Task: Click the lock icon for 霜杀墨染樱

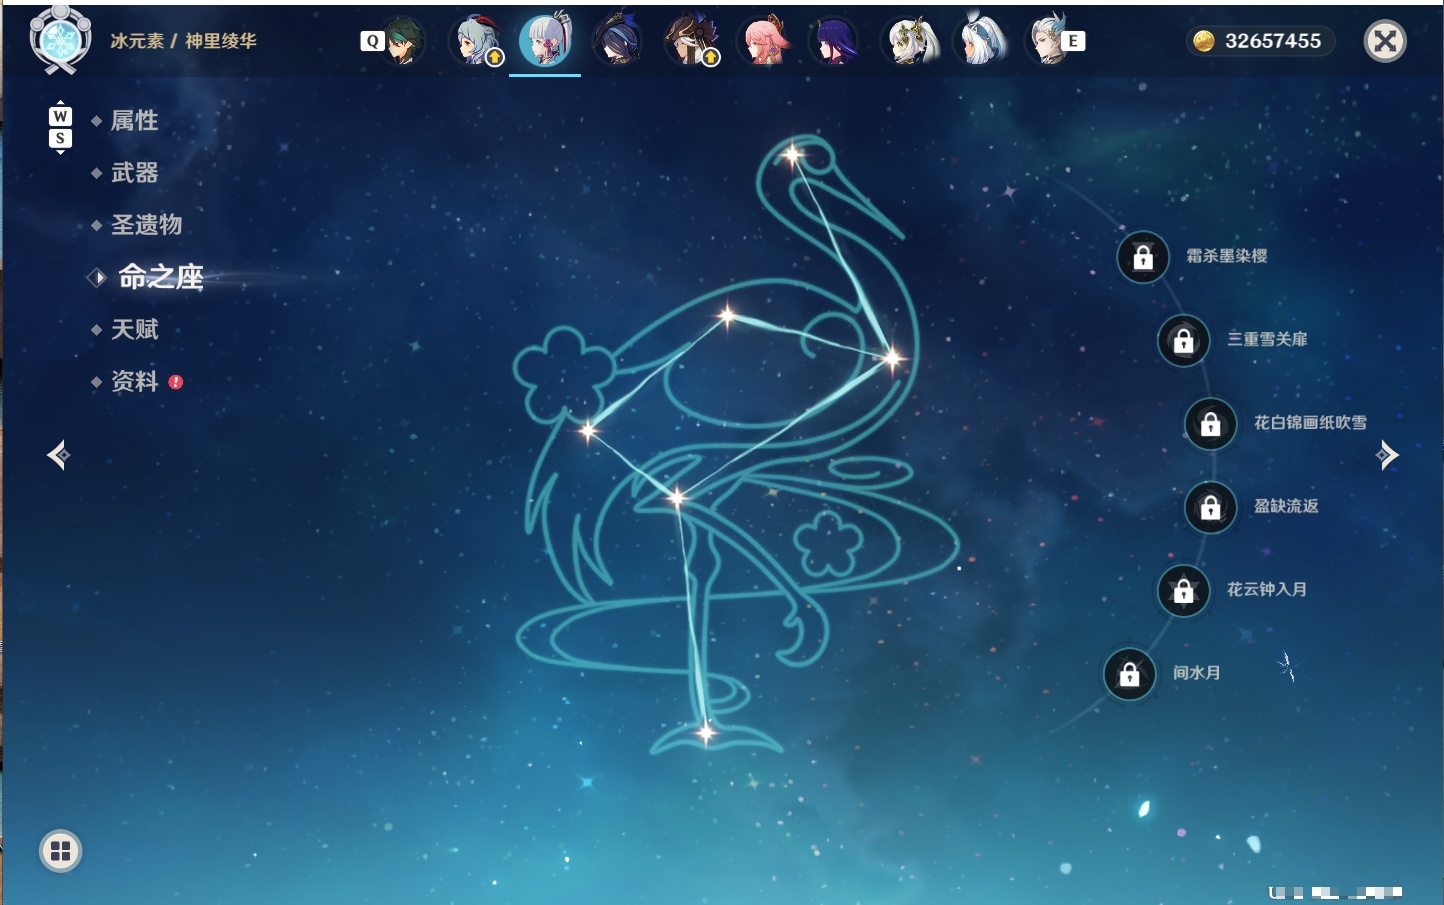Action: (x=1143, y=257)
